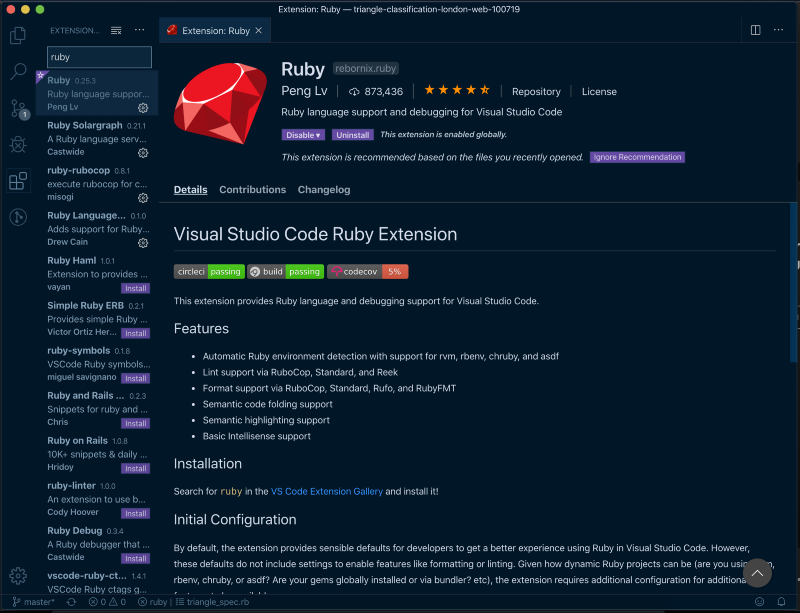This screenshot has height=613, width=800.
Task: Switch to the Changelog tab
Action: [324, 189]
